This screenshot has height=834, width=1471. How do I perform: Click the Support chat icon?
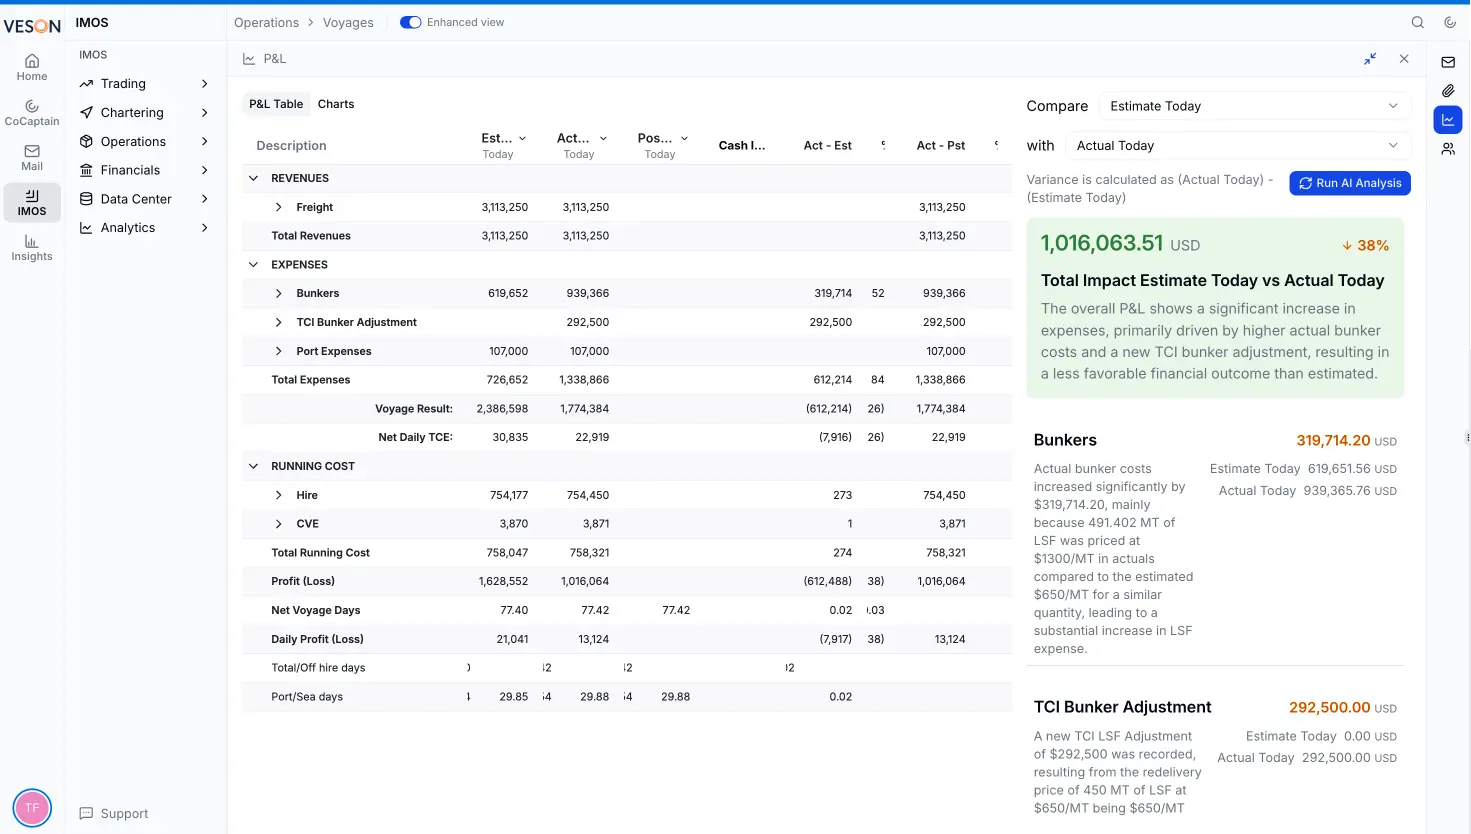click(x=87, y=814)
